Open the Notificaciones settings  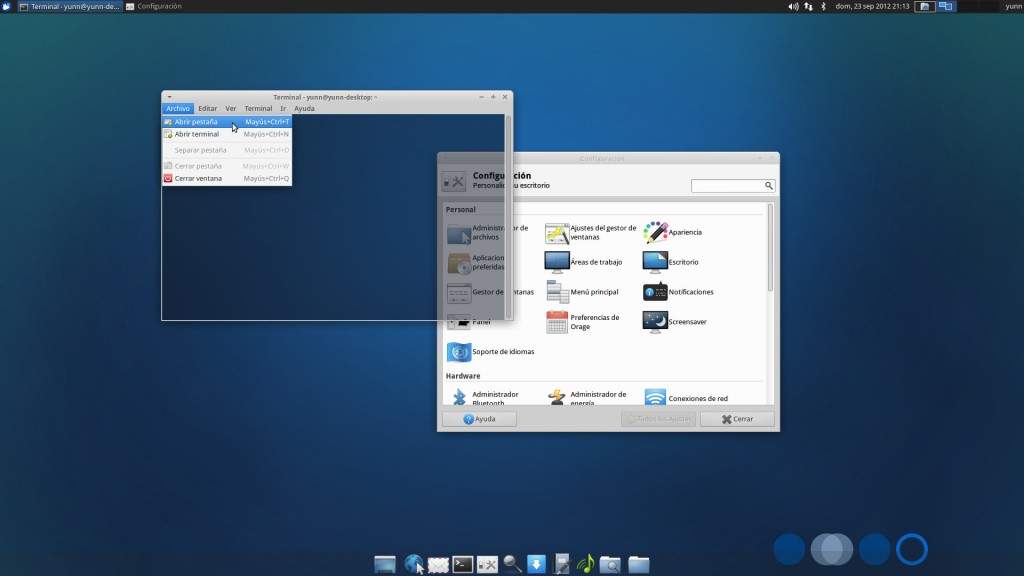point(678,292)
